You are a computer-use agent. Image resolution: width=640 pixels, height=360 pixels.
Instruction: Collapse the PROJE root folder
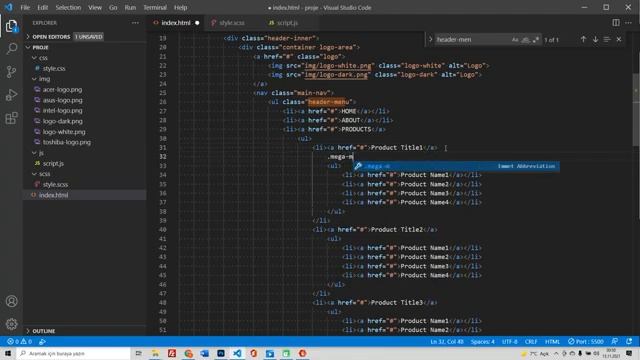click(x=28, y=47)
